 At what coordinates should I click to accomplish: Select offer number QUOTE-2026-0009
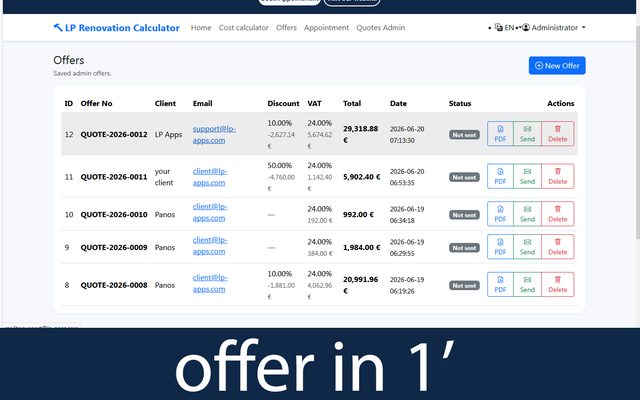[x=114, y=247]
